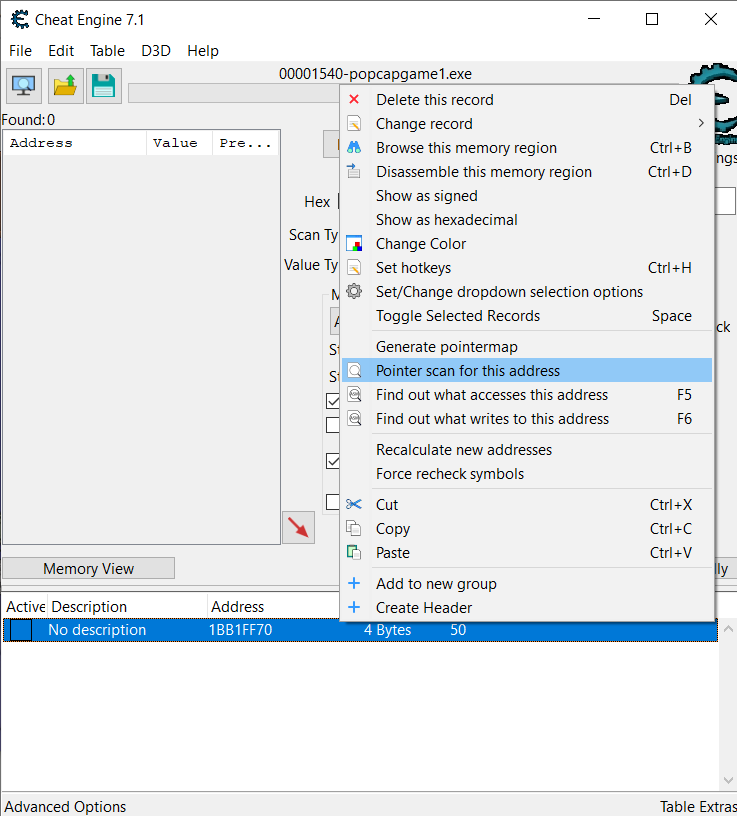This screenshot has height=816, width=737.
Task: Select Show as hexadecimal
Action: [x=527, y=220]
